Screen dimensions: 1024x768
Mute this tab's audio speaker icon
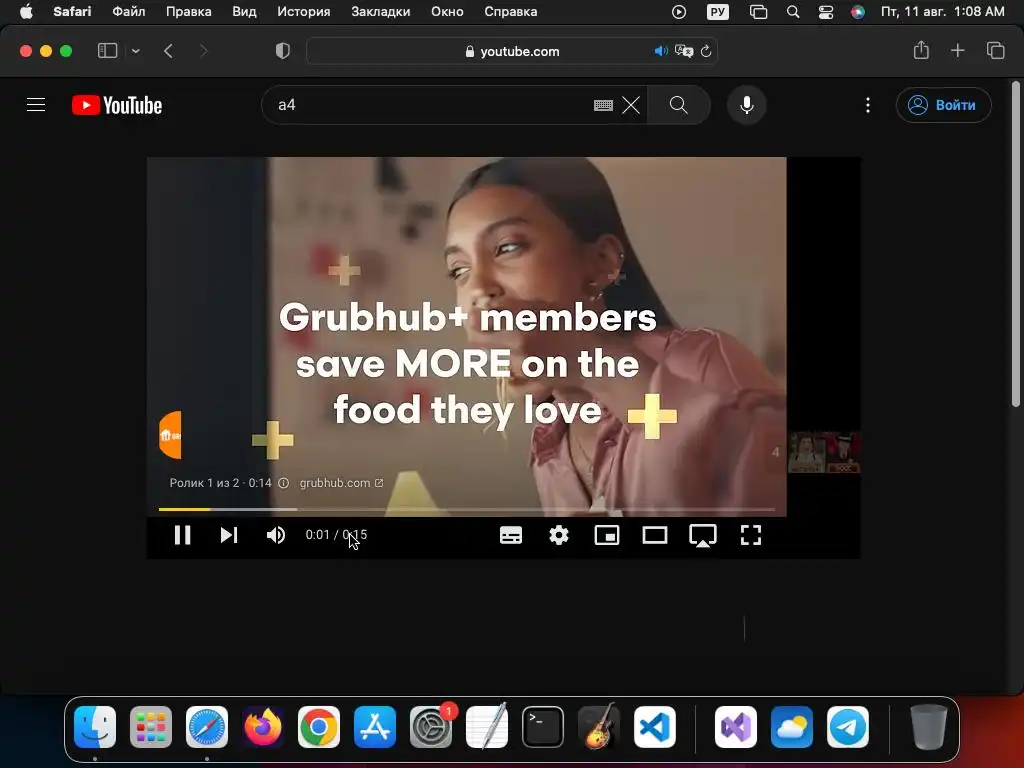point(661,51)
